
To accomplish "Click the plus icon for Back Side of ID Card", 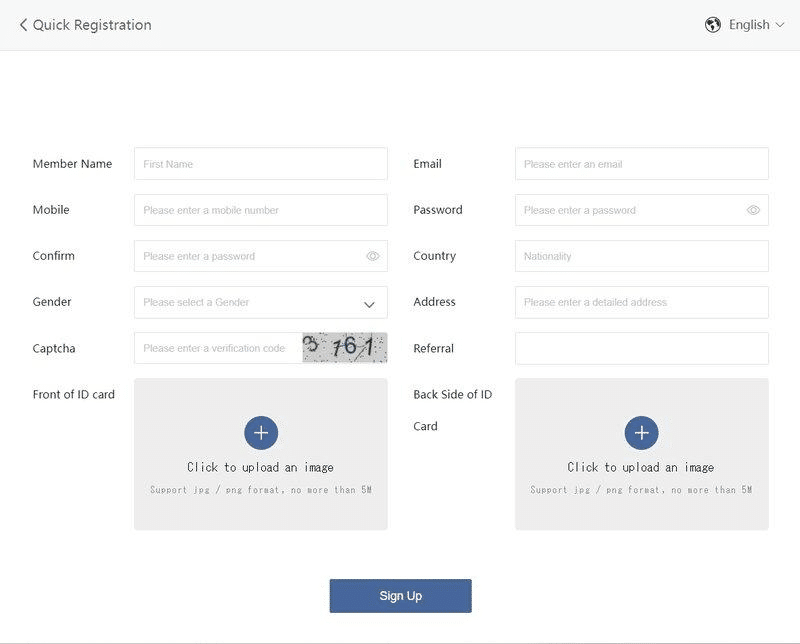I will pos(642,433).
